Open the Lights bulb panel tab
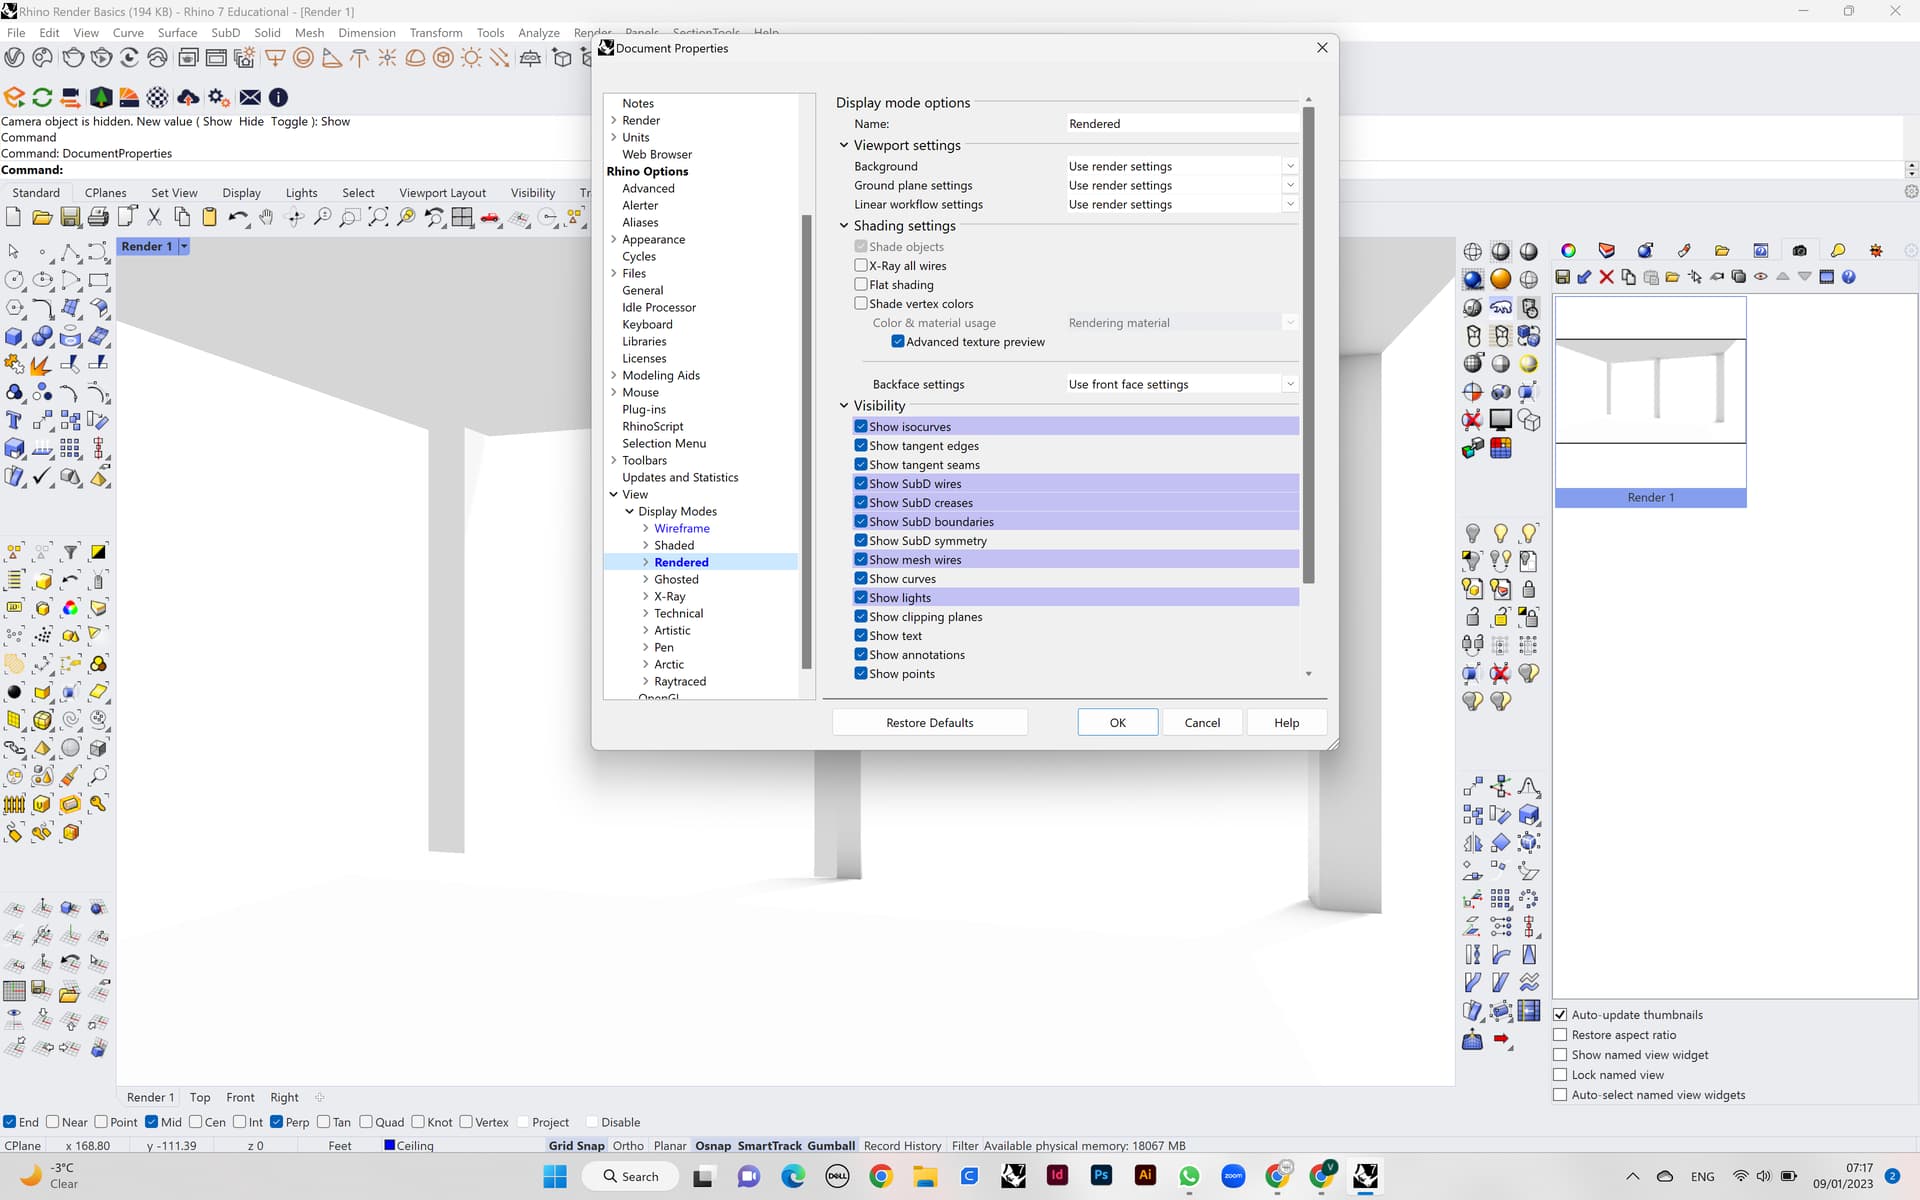Viewport: 1920px width, 1200px height. coord(1837,251)
